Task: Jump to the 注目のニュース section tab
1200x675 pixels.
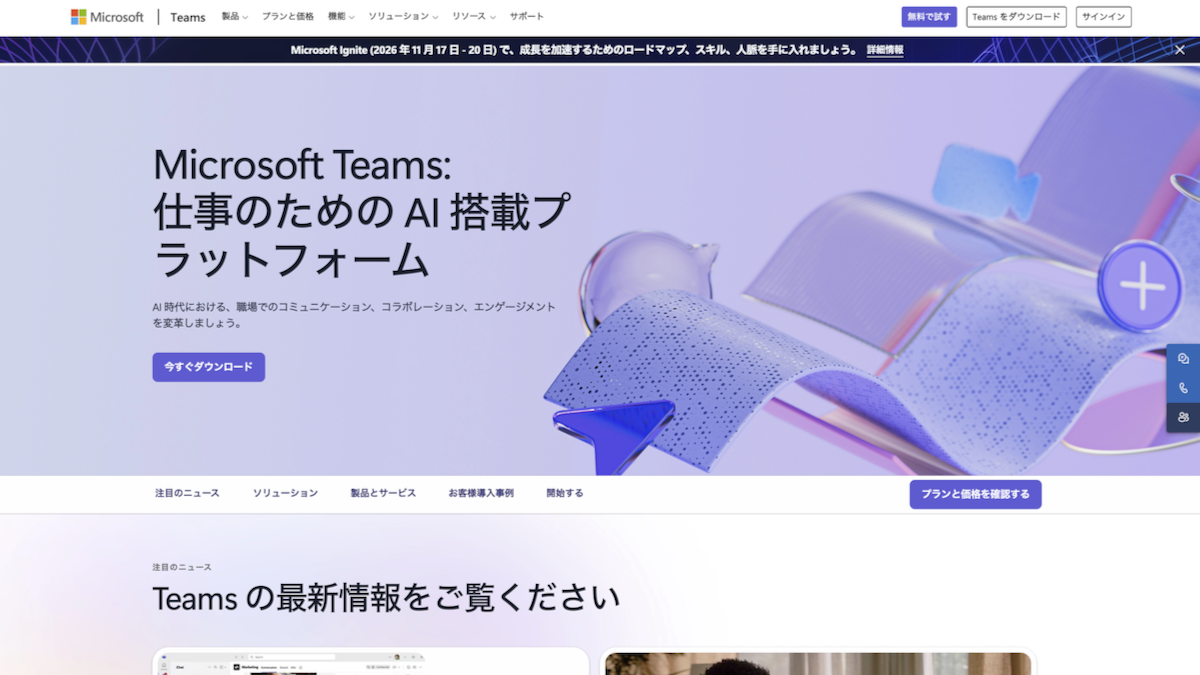Action: pyautogui.click(x=187, y=493)
